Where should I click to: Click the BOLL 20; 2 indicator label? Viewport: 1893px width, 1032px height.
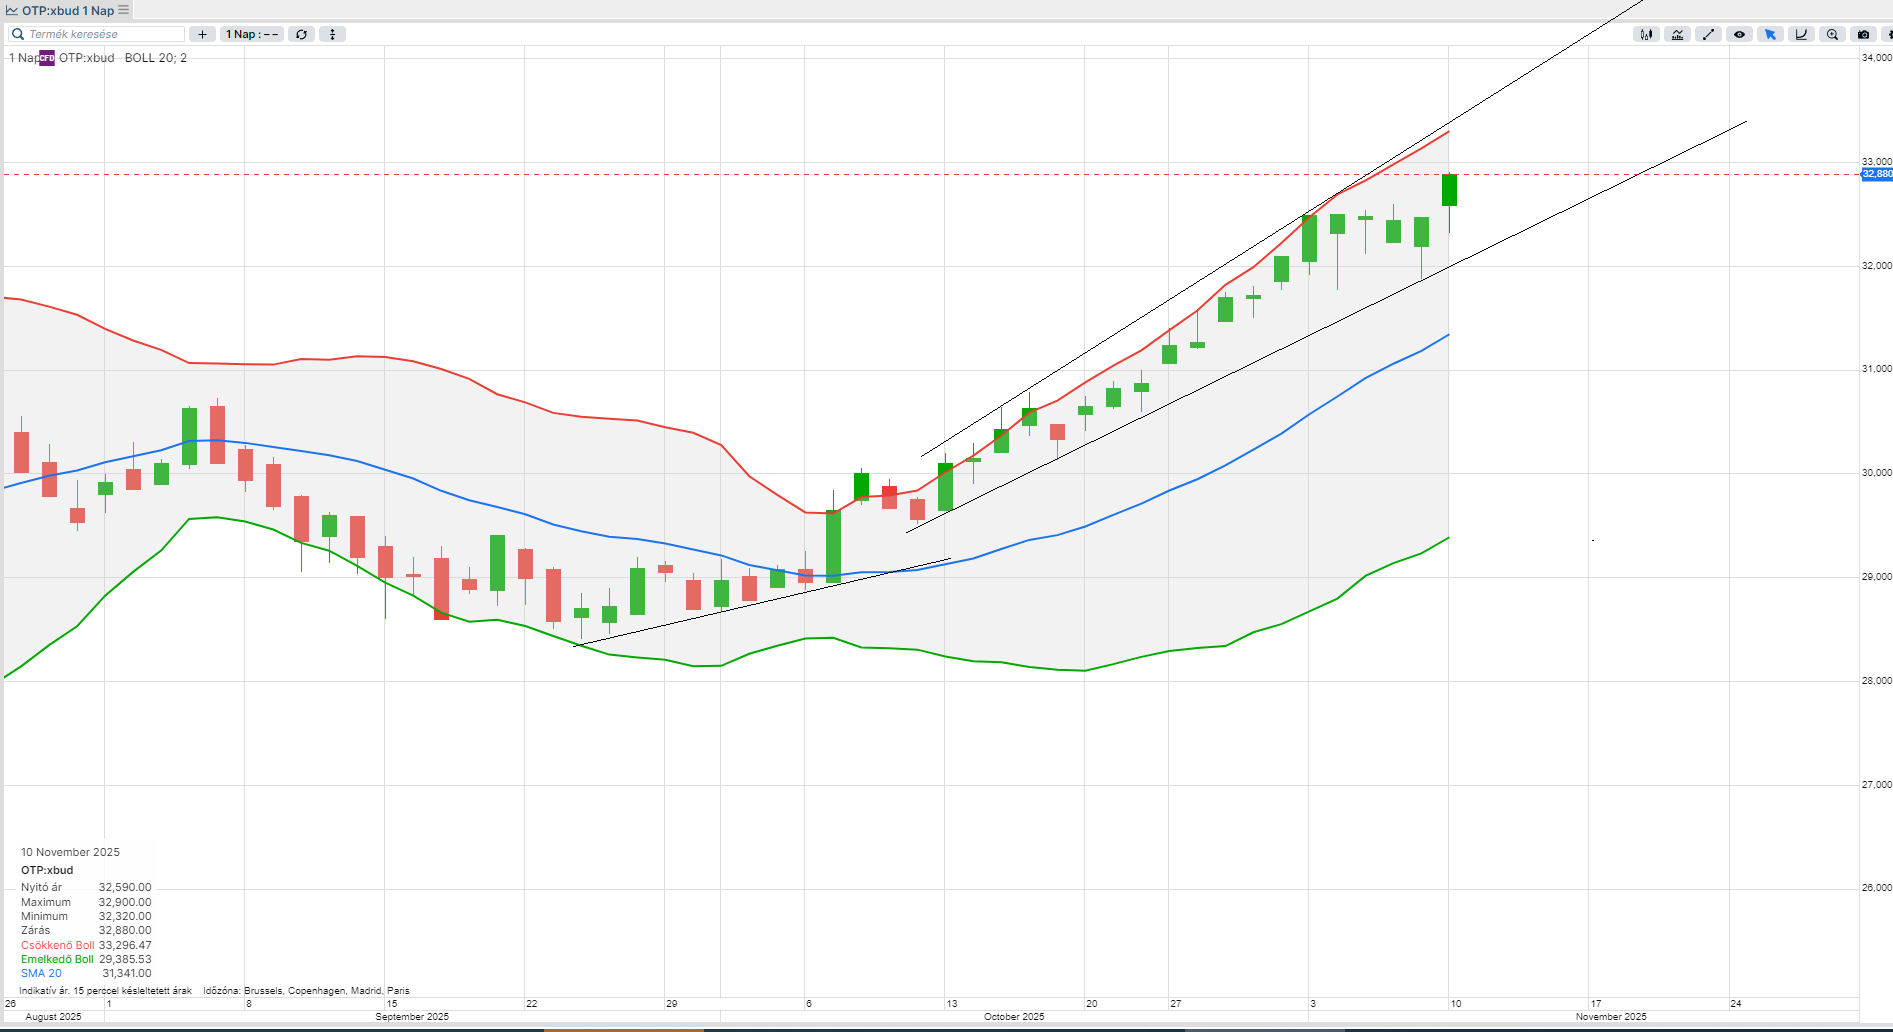point(155,58)
